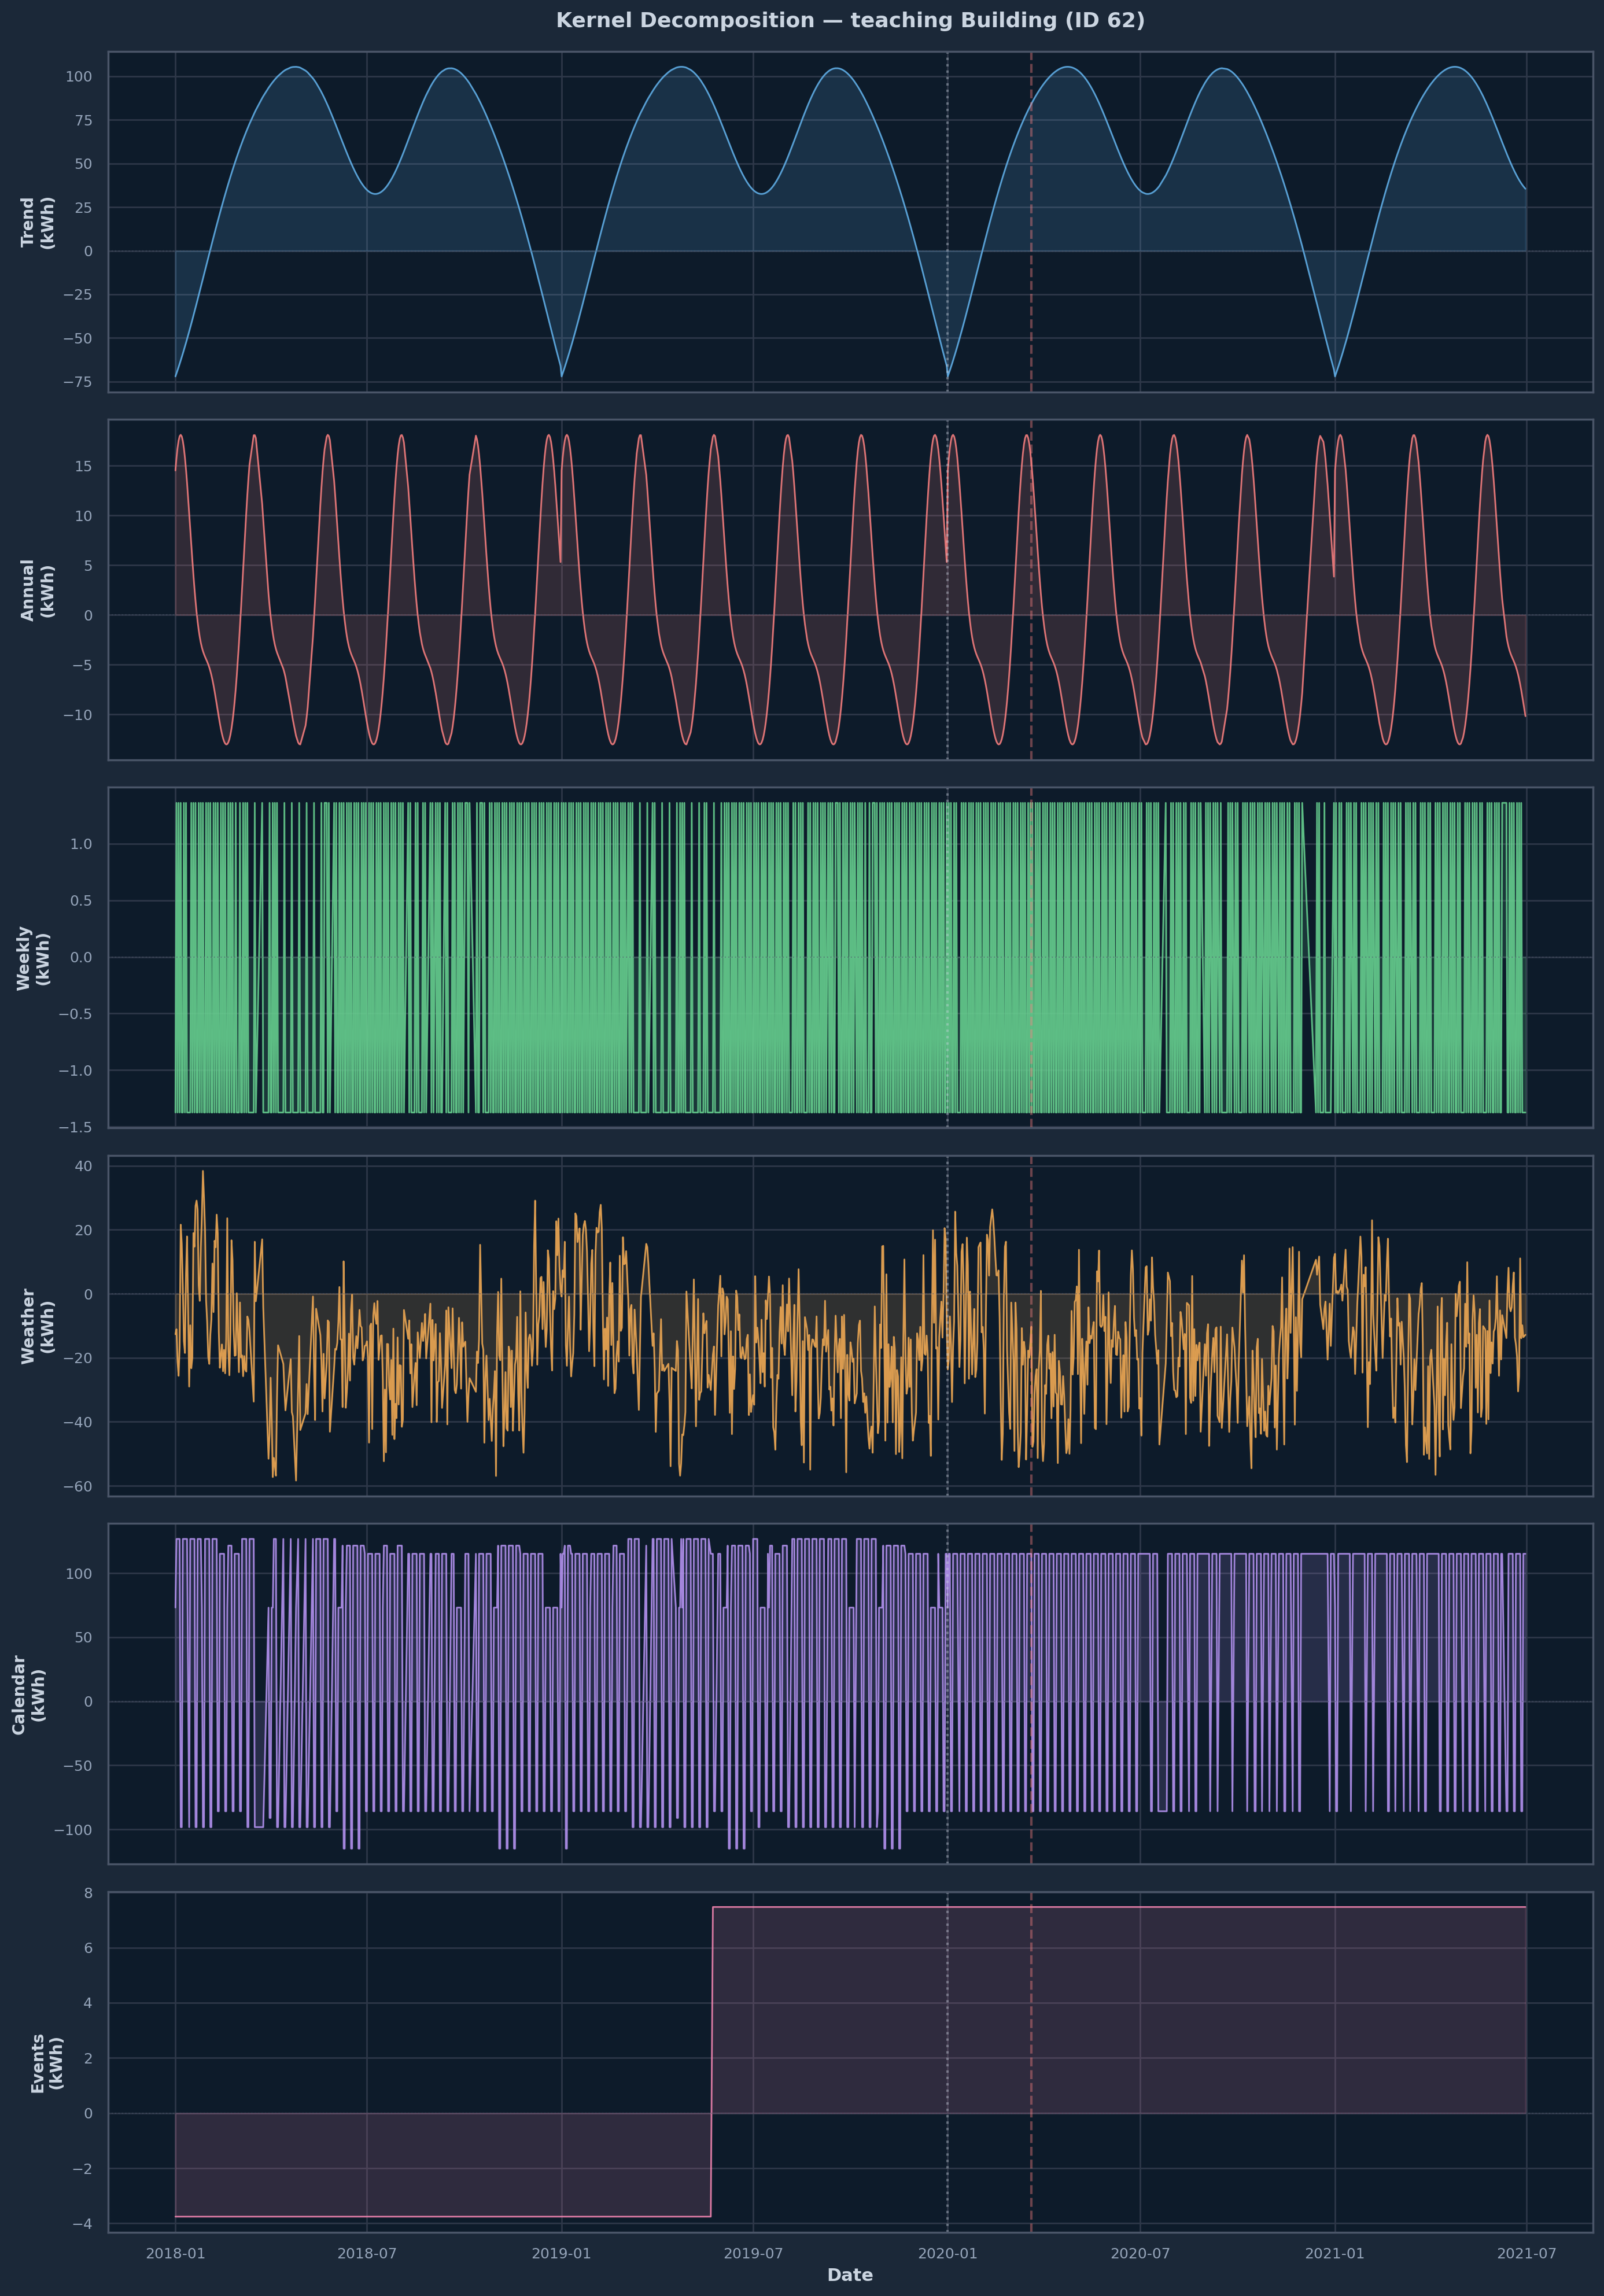Click the Calendar (kWh) axis label

point(29,1694)
